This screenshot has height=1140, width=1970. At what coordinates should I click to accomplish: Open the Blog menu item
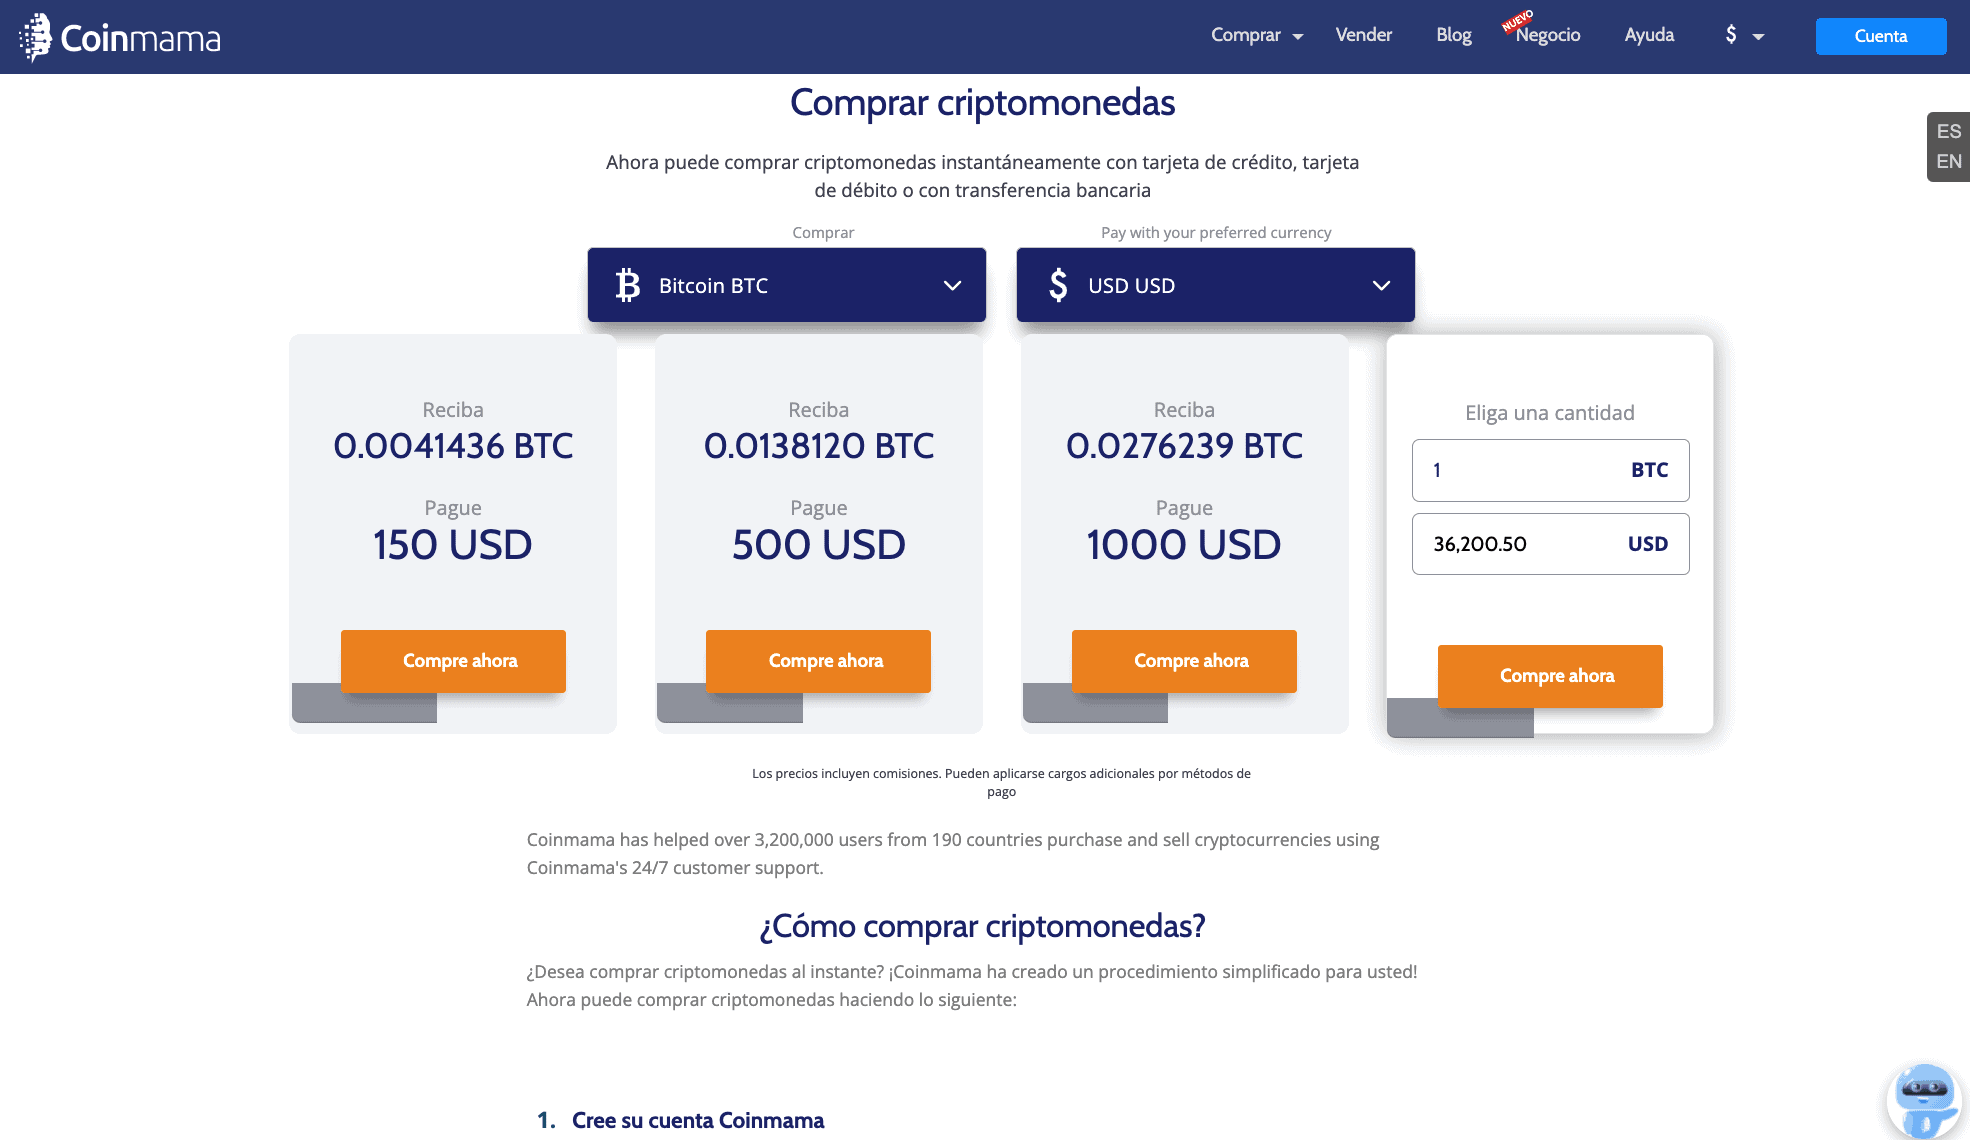(1453, 35)
